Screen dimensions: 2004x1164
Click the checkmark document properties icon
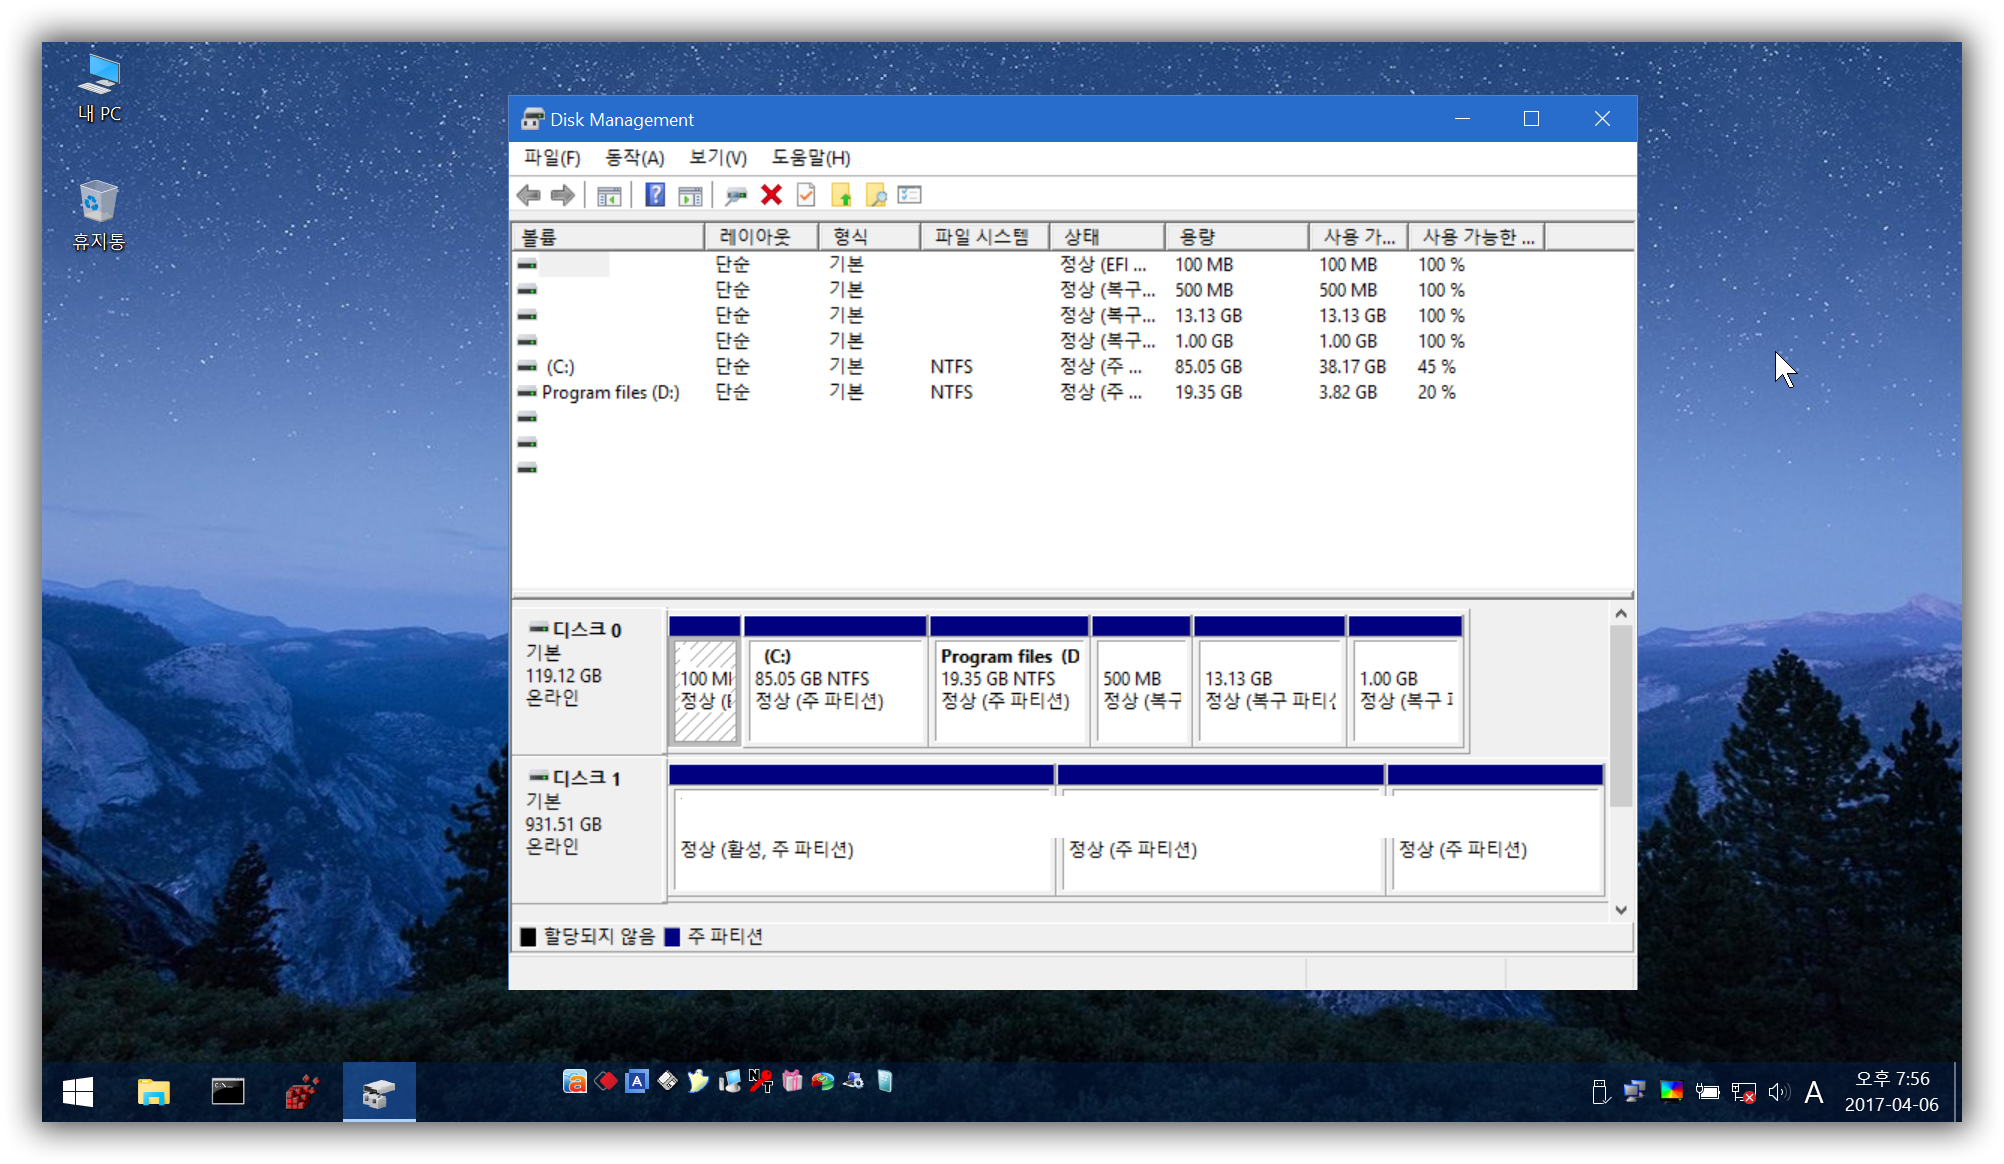(x=806, y=195)
